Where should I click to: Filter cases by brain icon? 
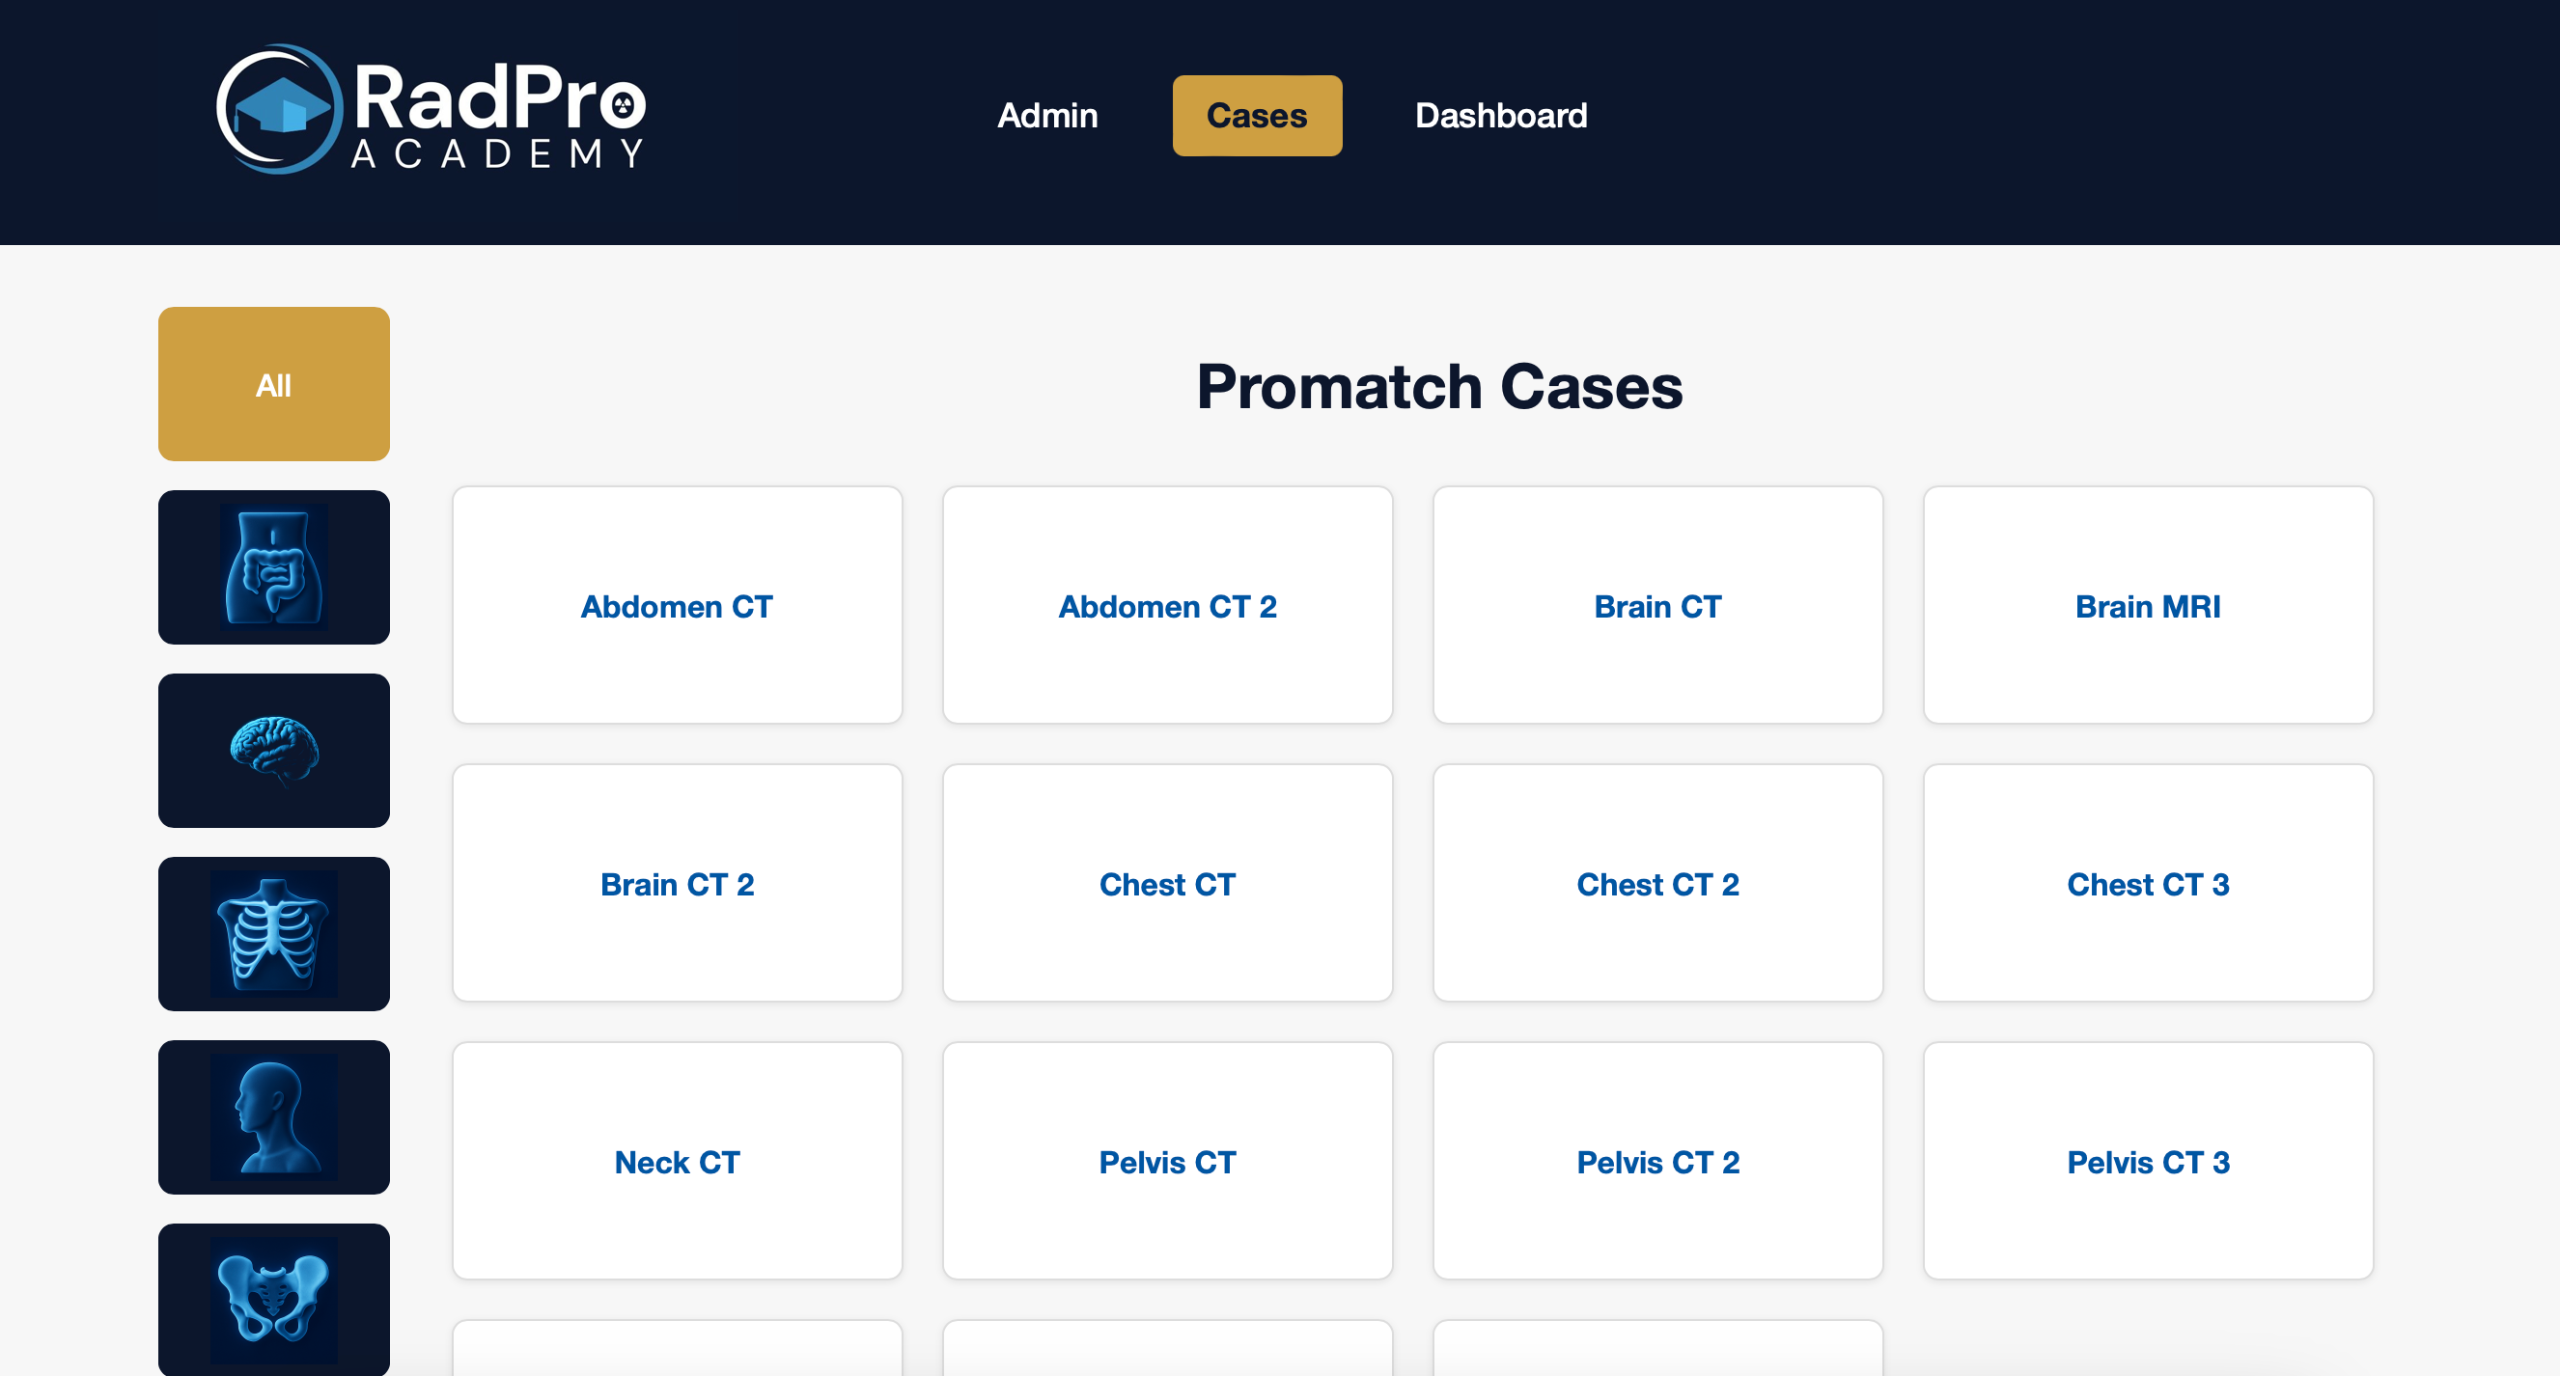click(273, 750)
